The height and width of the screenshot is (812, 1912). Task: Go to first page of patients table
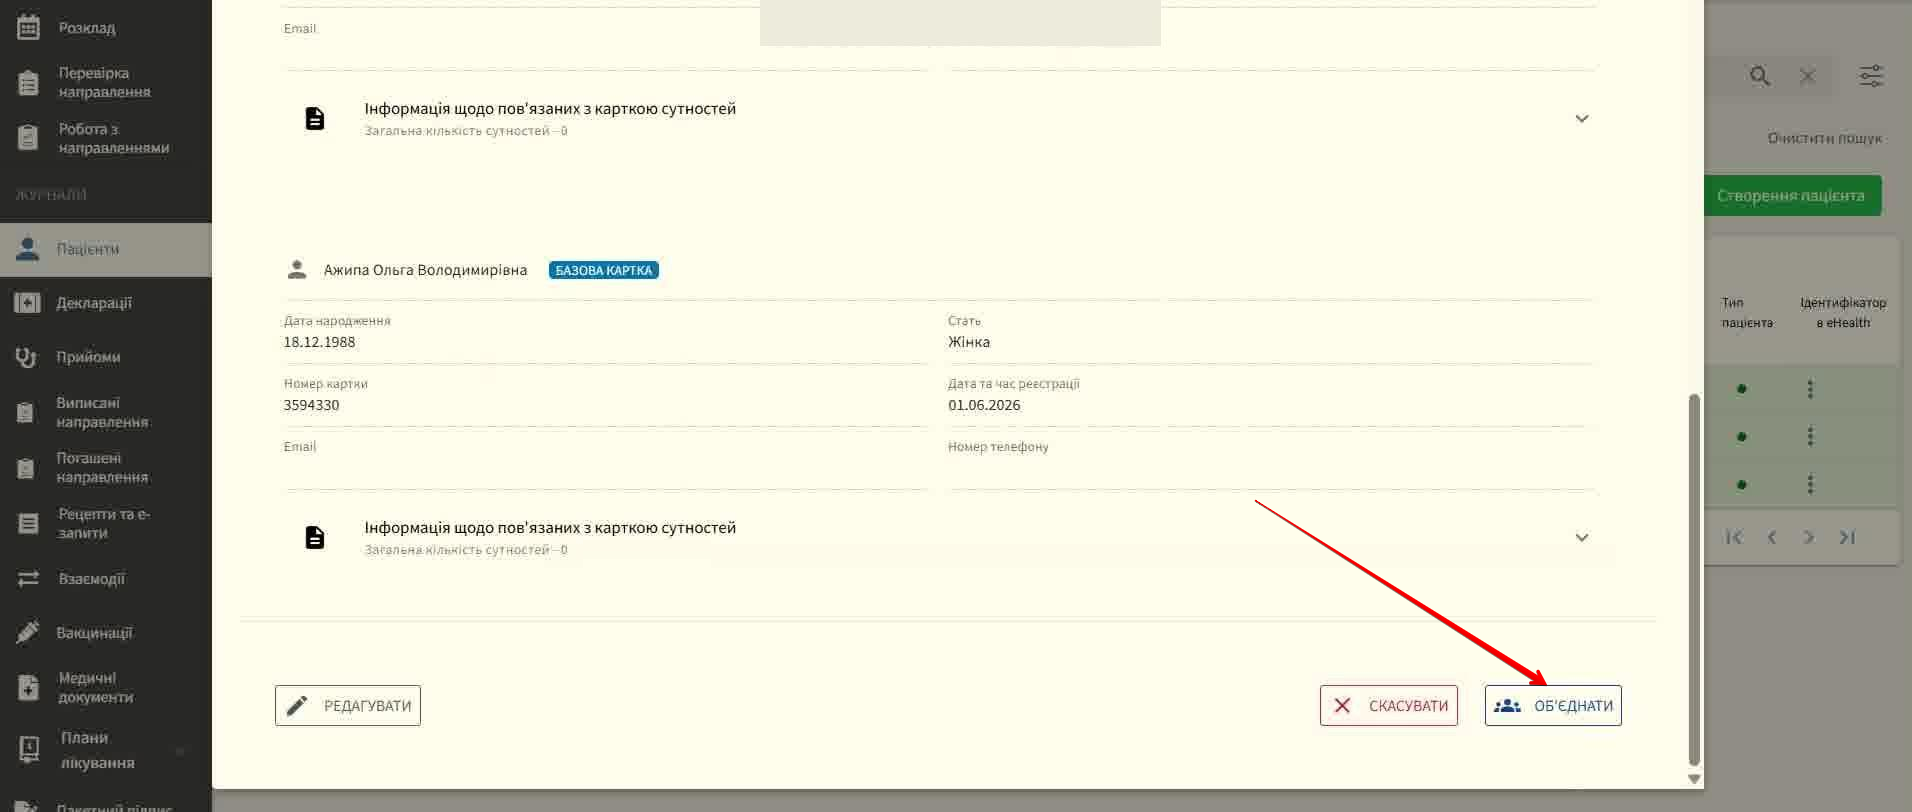pyautogui.click(x=1734, y=537)
